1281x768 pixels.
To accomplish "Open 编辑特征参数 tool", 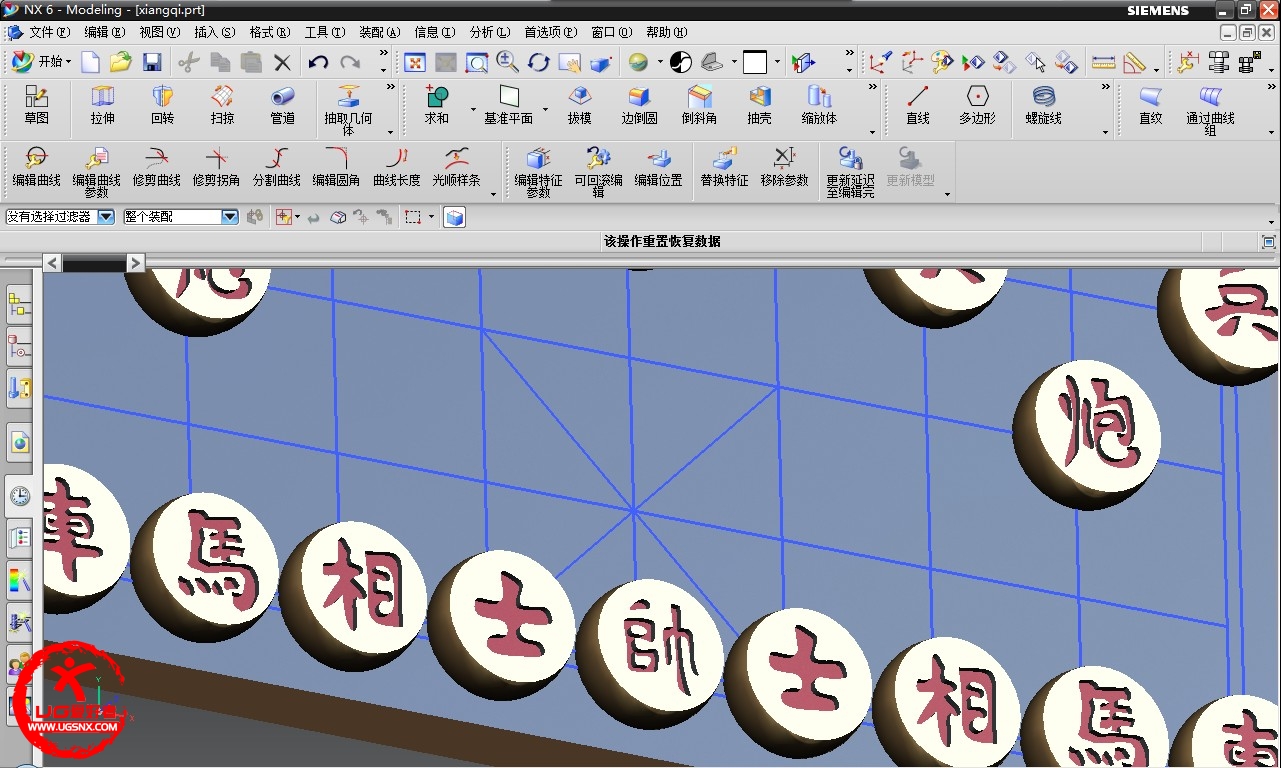I will click(538, 172).
